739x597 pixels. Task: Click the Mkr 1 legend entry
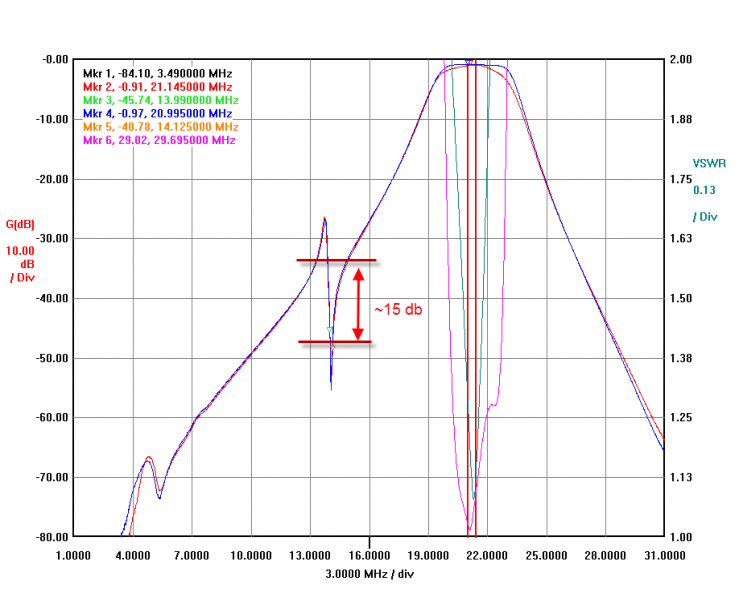[x=155, y=74]
